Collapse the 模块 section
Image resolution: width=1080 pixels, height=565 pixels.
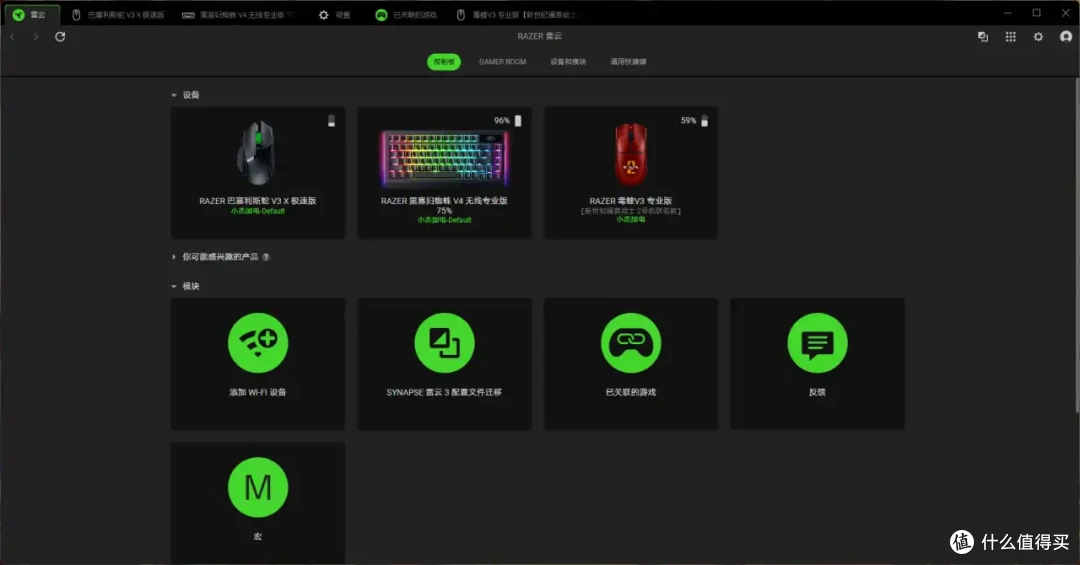(x=174, y=286)
